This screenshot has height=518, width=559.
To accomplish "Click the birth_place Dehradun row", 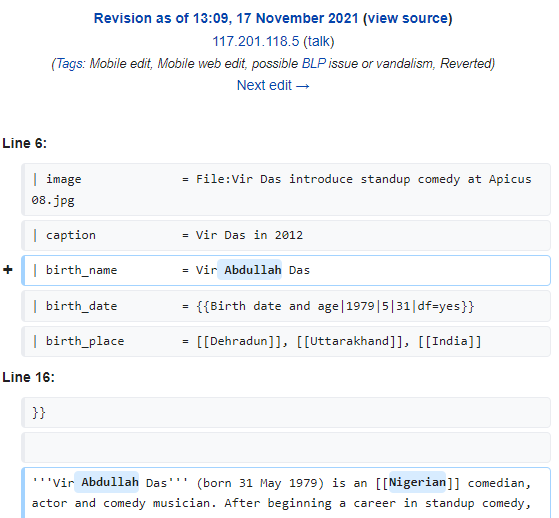I will [286, 341].
